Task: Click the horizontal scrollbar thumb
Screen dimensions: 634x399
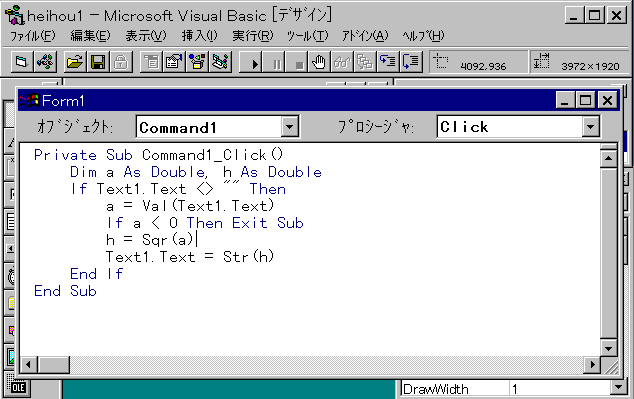Action: pyautogui.click(x=53, y=365)
